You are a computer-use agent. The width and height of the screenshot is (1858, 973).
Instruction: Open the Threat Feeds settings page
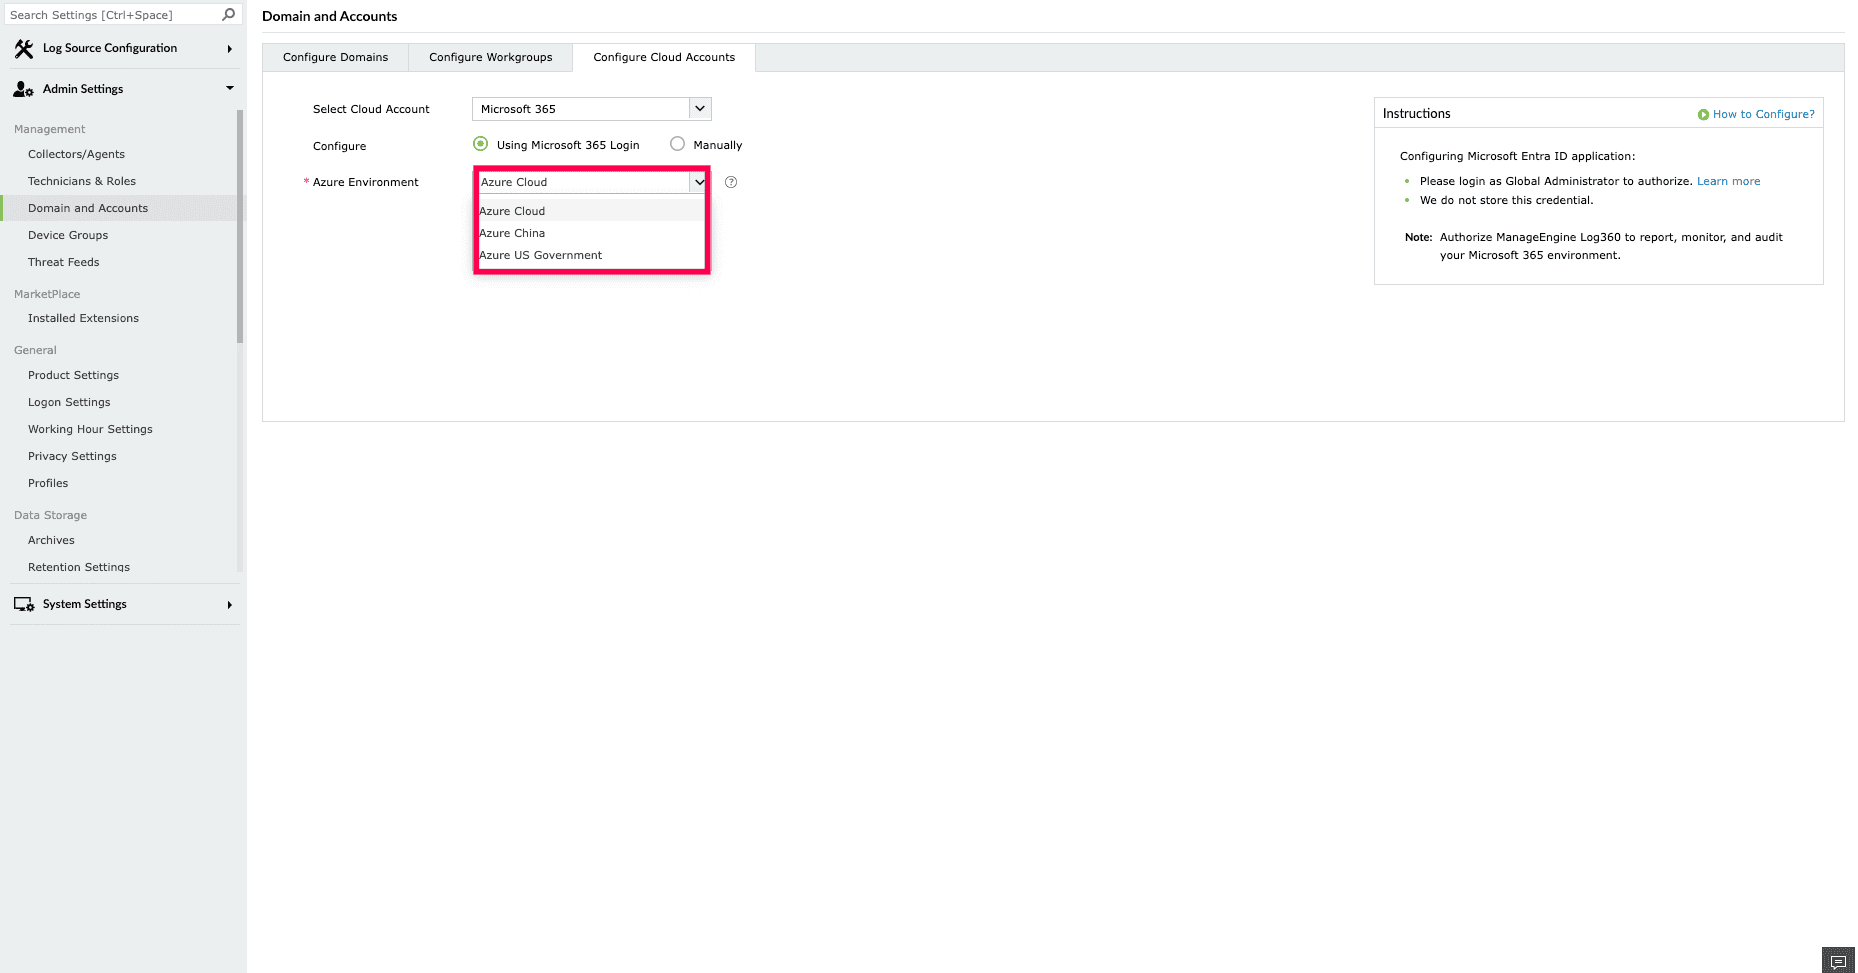point(63,262)
